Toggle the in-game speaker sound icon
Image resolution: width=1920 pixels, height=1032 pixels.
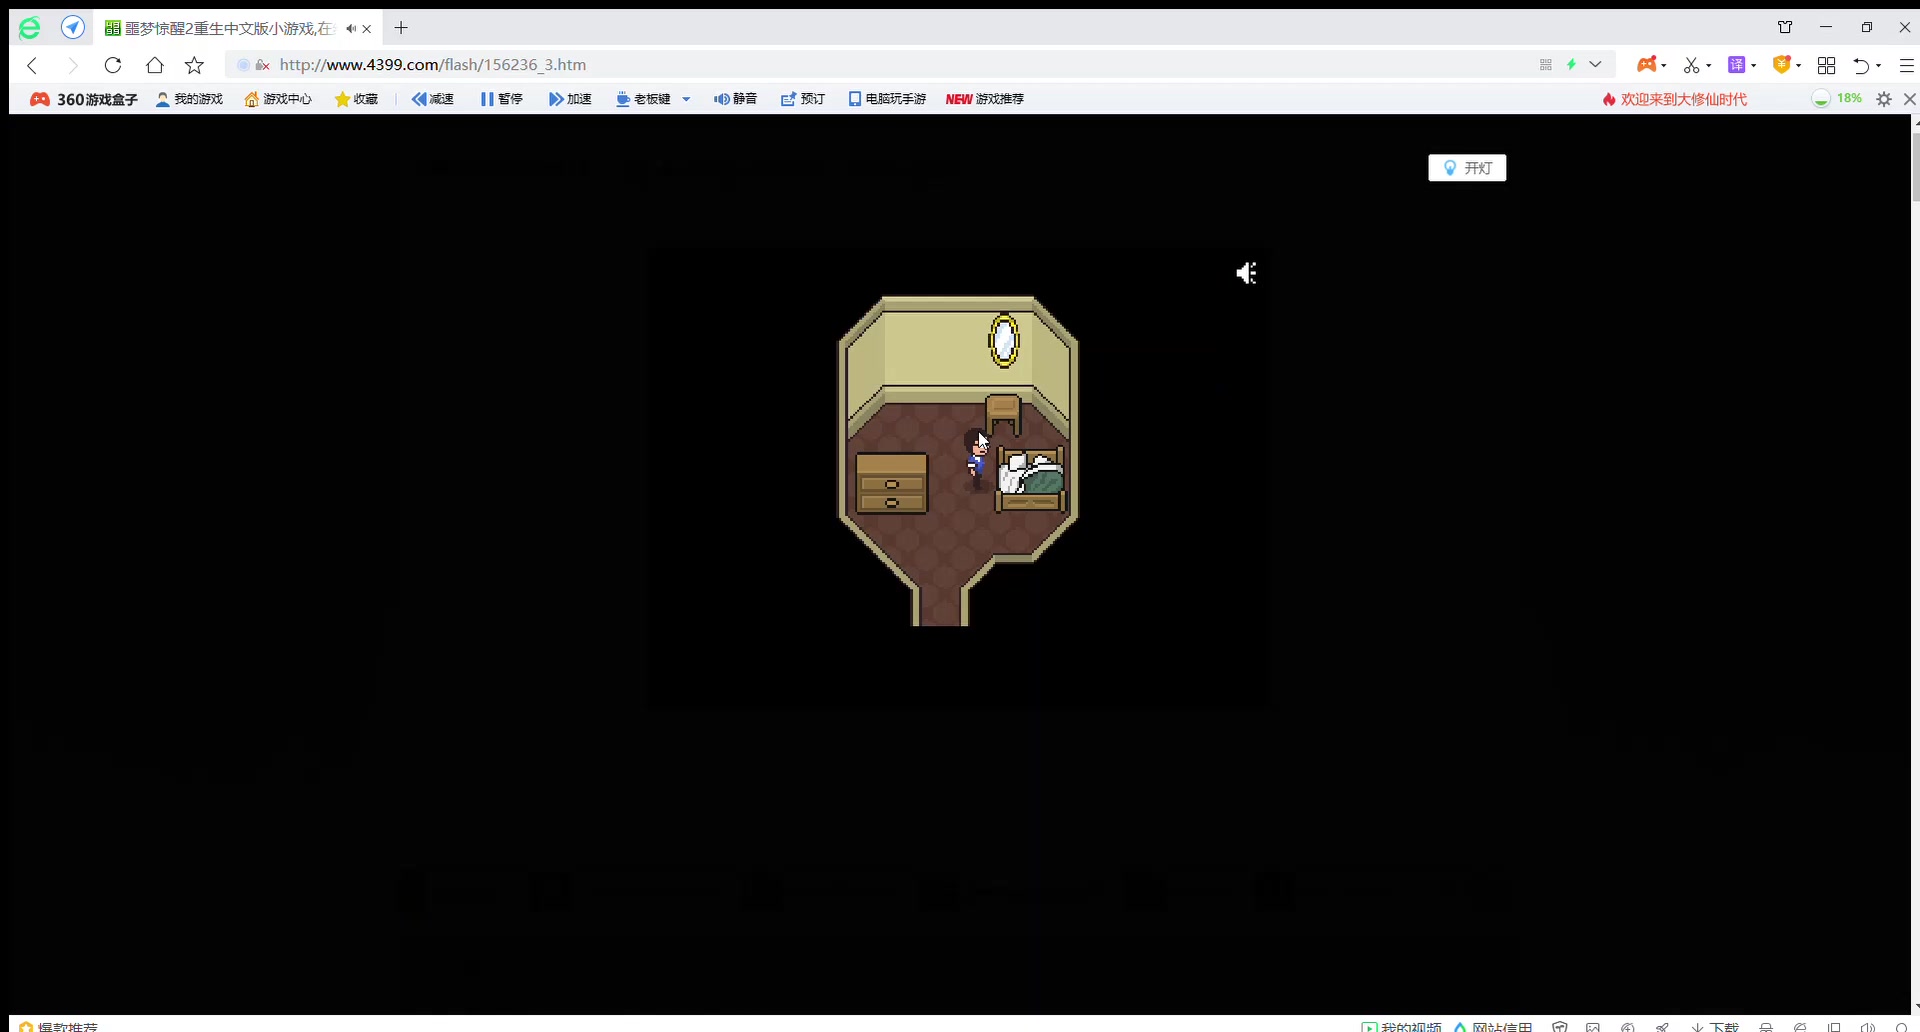coord(1246,273)
